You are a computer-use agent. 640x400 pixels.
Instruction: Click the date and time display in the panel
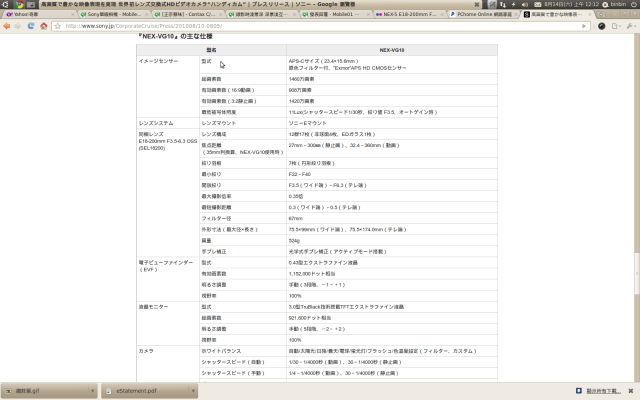[x=571, y=4]
